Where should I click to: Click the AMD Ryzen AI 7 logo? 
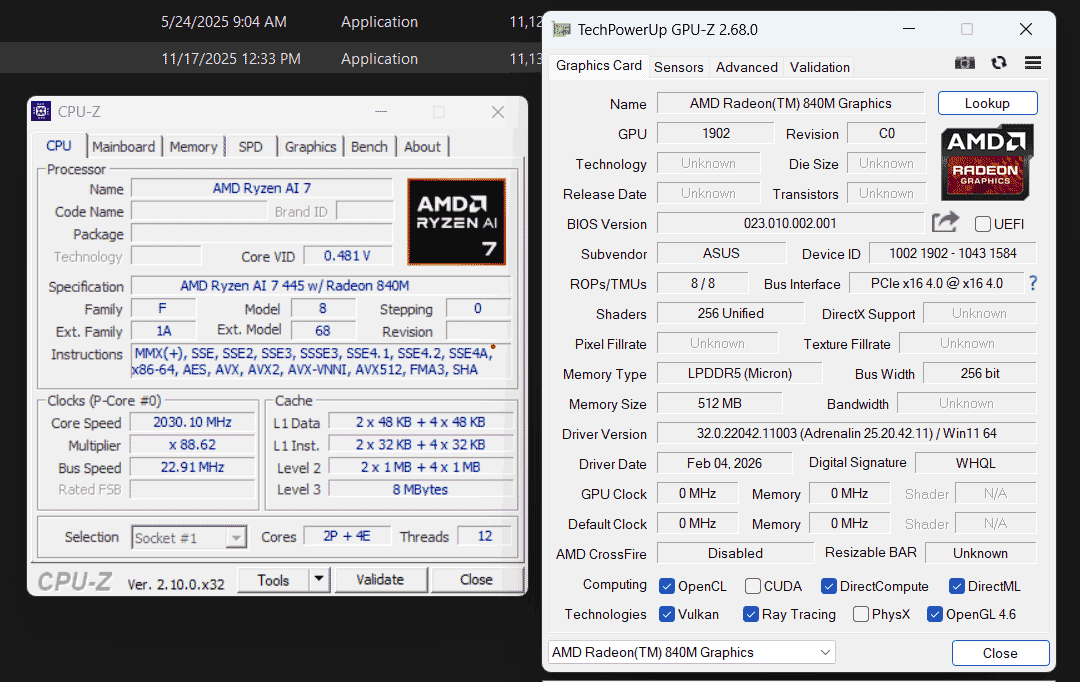(456, 221)
